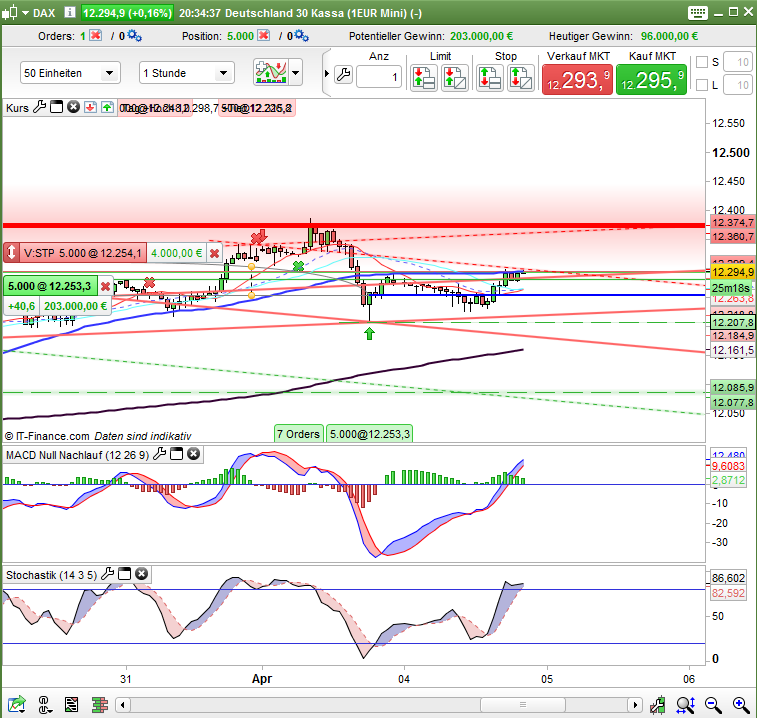Click scrollbar left arrow button
Image resolution: width=757 pixels, height=718 pixels.
point(123,705)
